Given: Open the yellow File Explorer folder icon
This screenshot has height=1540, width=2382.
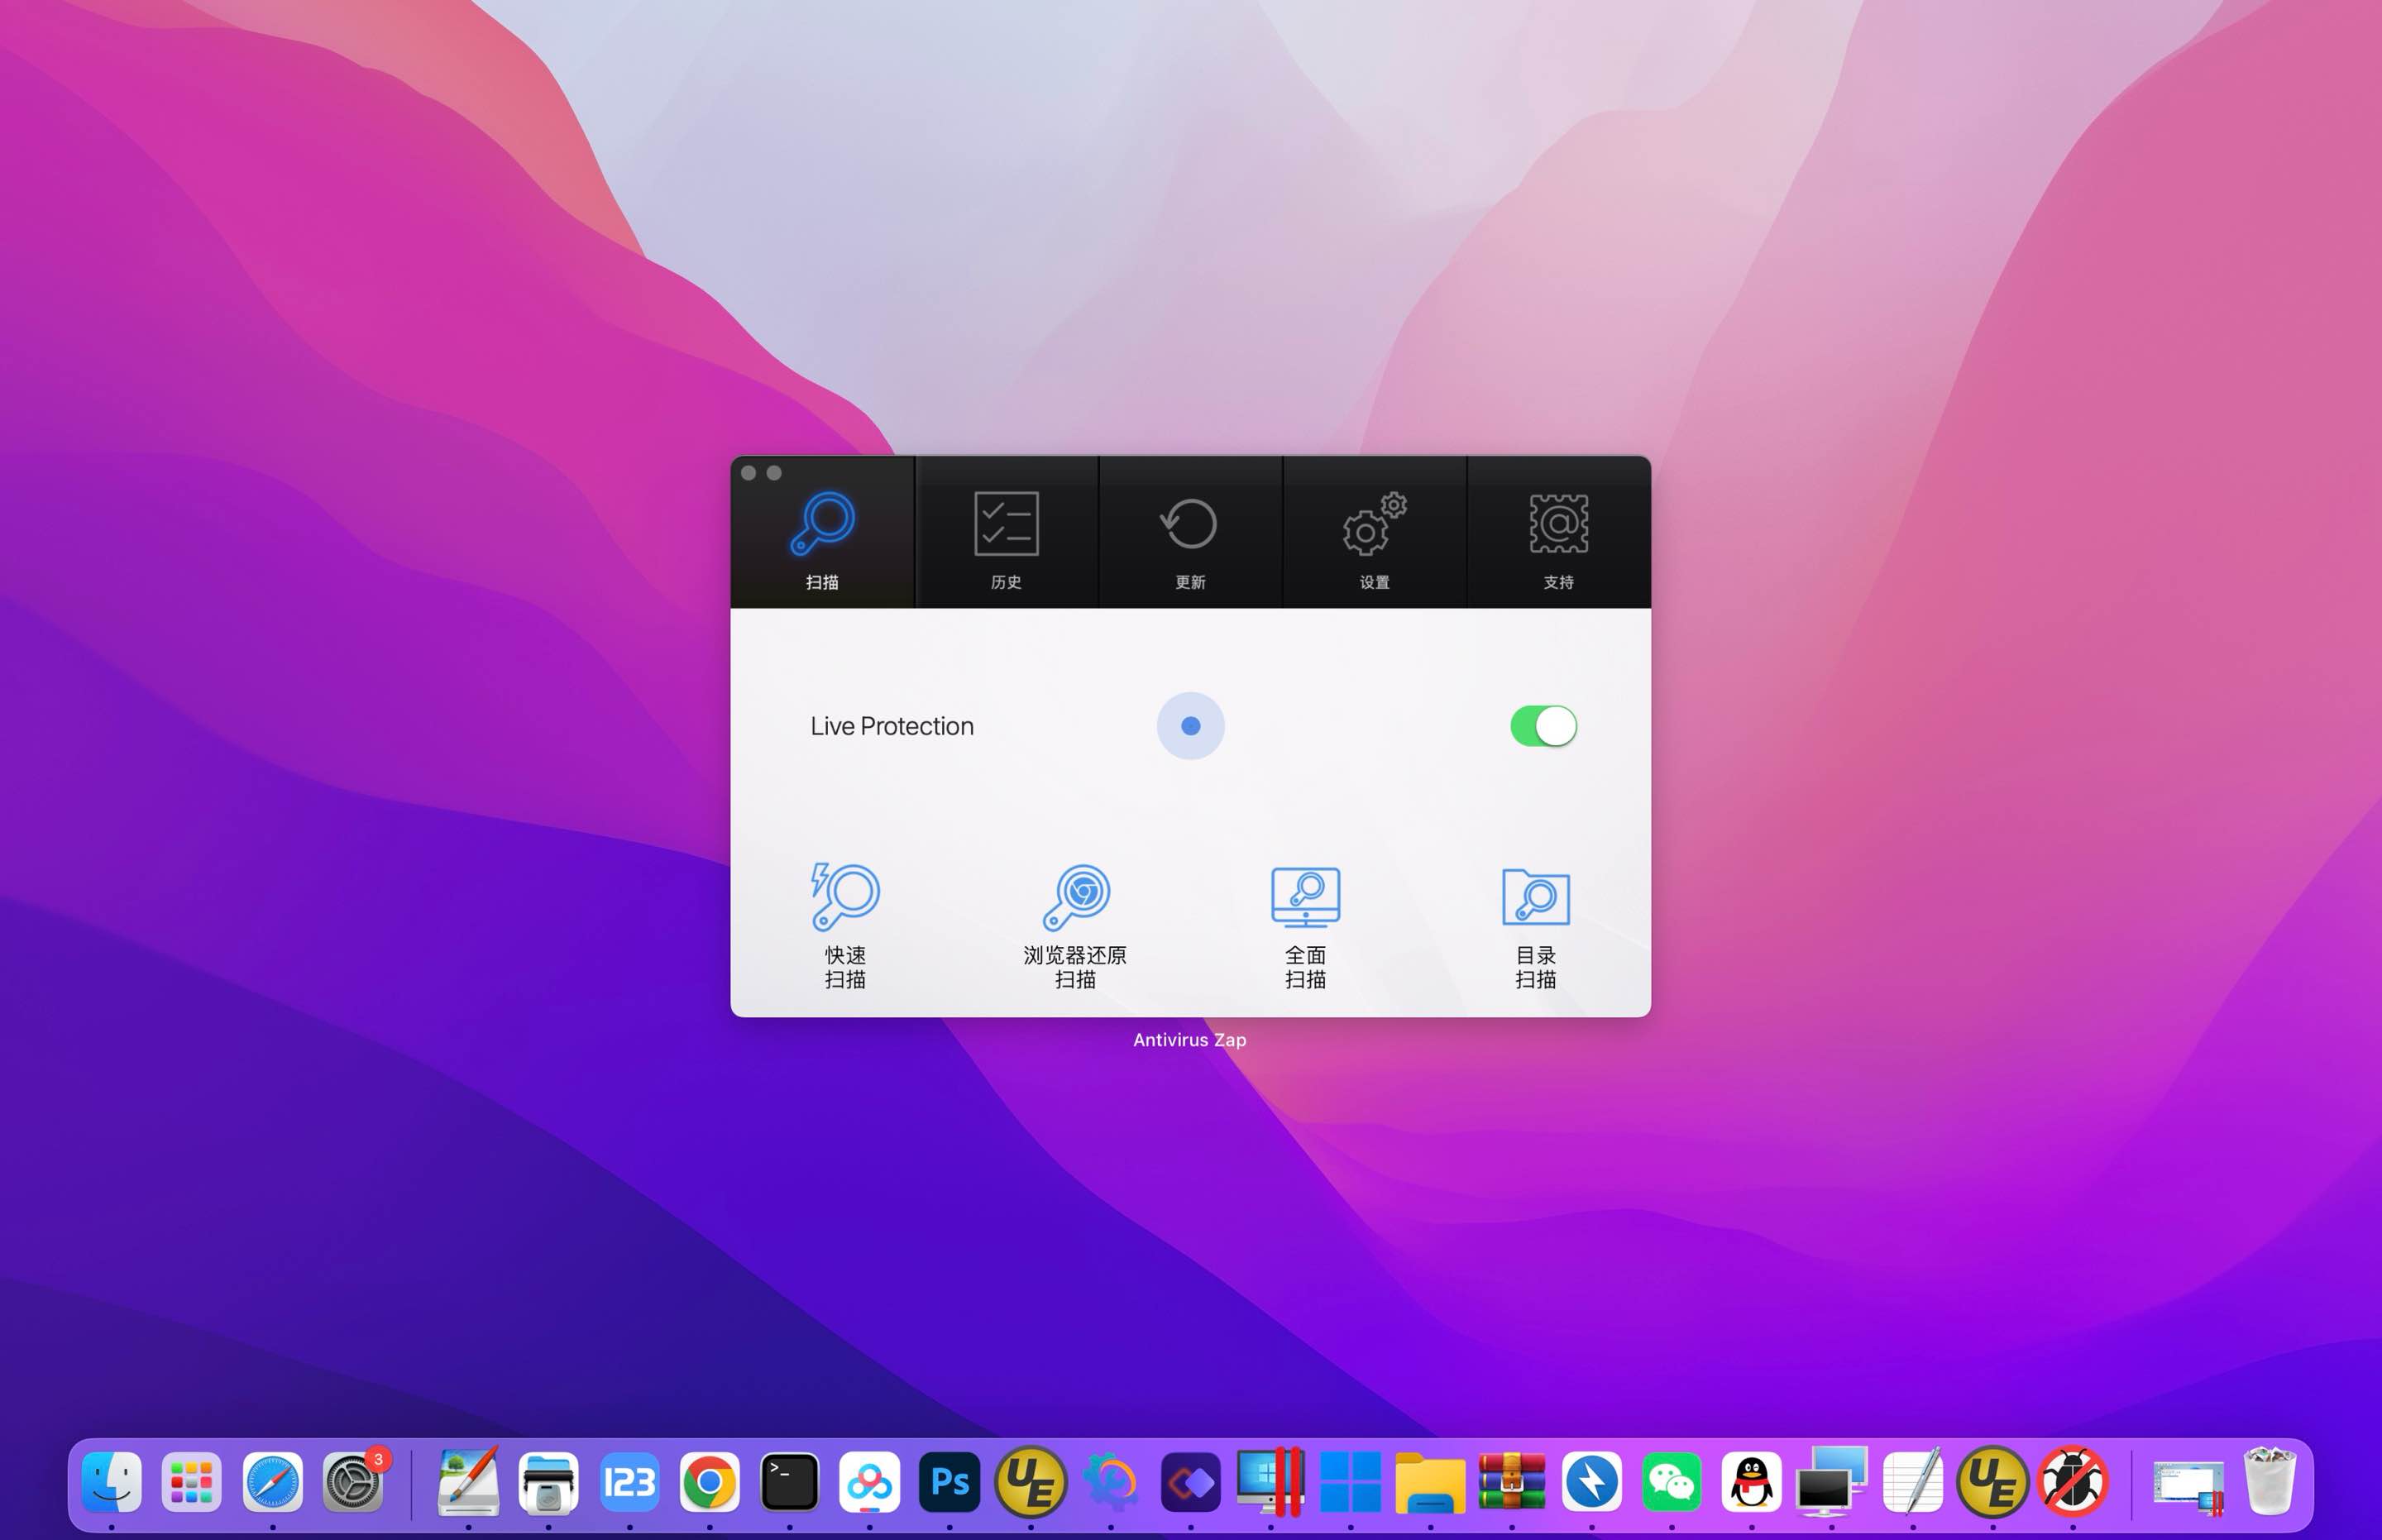Looking at the screenshot, I should click(1430, 1481).
